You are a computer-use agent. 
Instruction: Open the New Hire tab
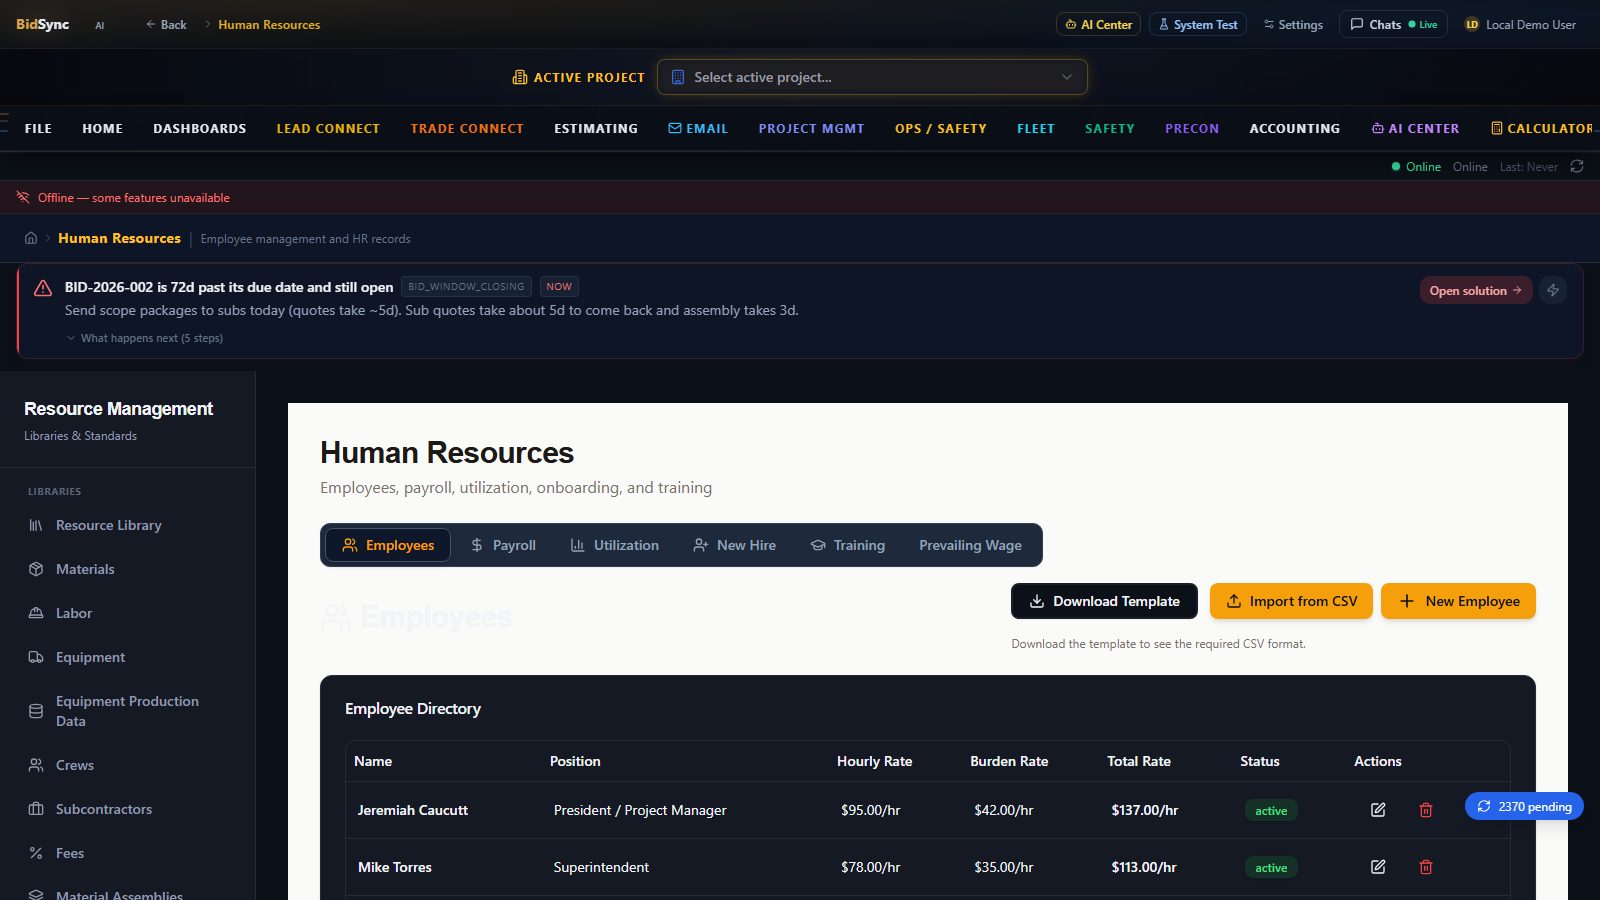734,545
